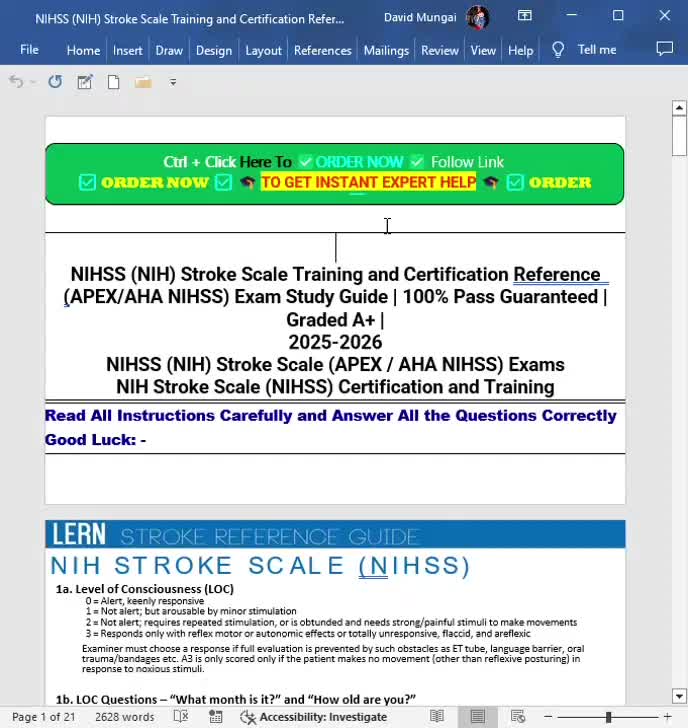Open the File menu
688x728 pixels.
tap(29, 50)
